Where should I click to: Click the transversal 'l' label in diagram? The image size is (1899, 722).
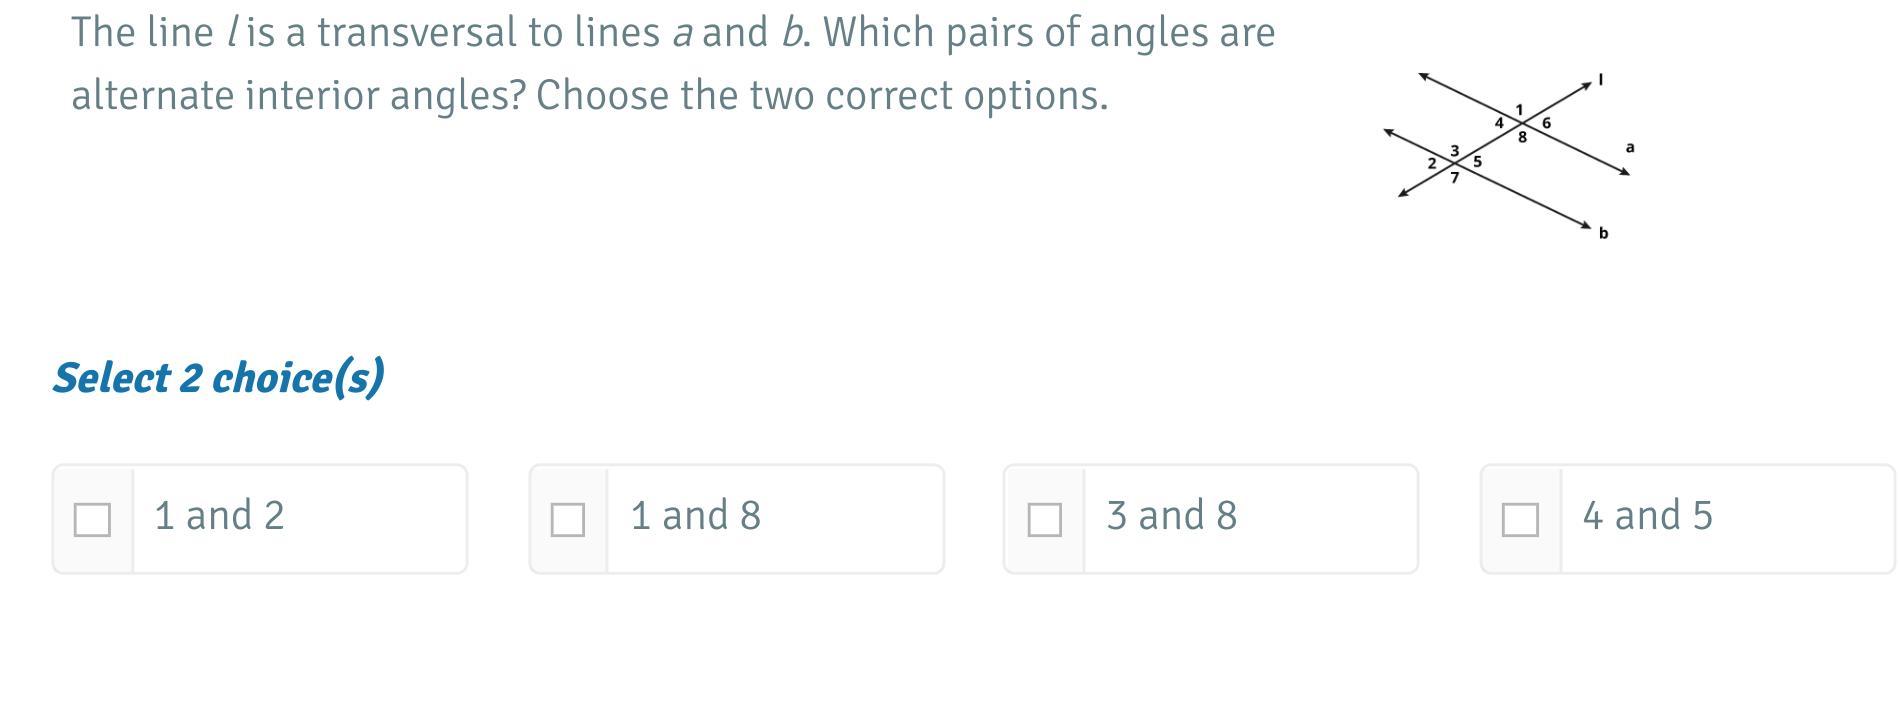point(1600,79)
